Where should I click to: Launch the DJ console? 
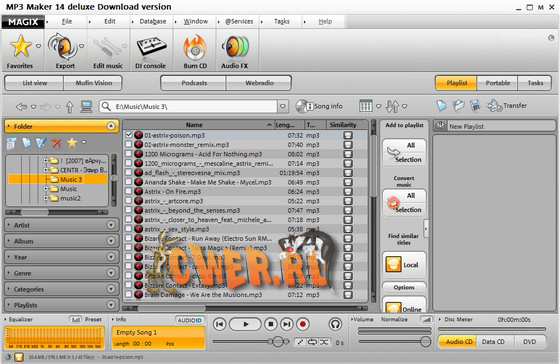tap(151, 50)
